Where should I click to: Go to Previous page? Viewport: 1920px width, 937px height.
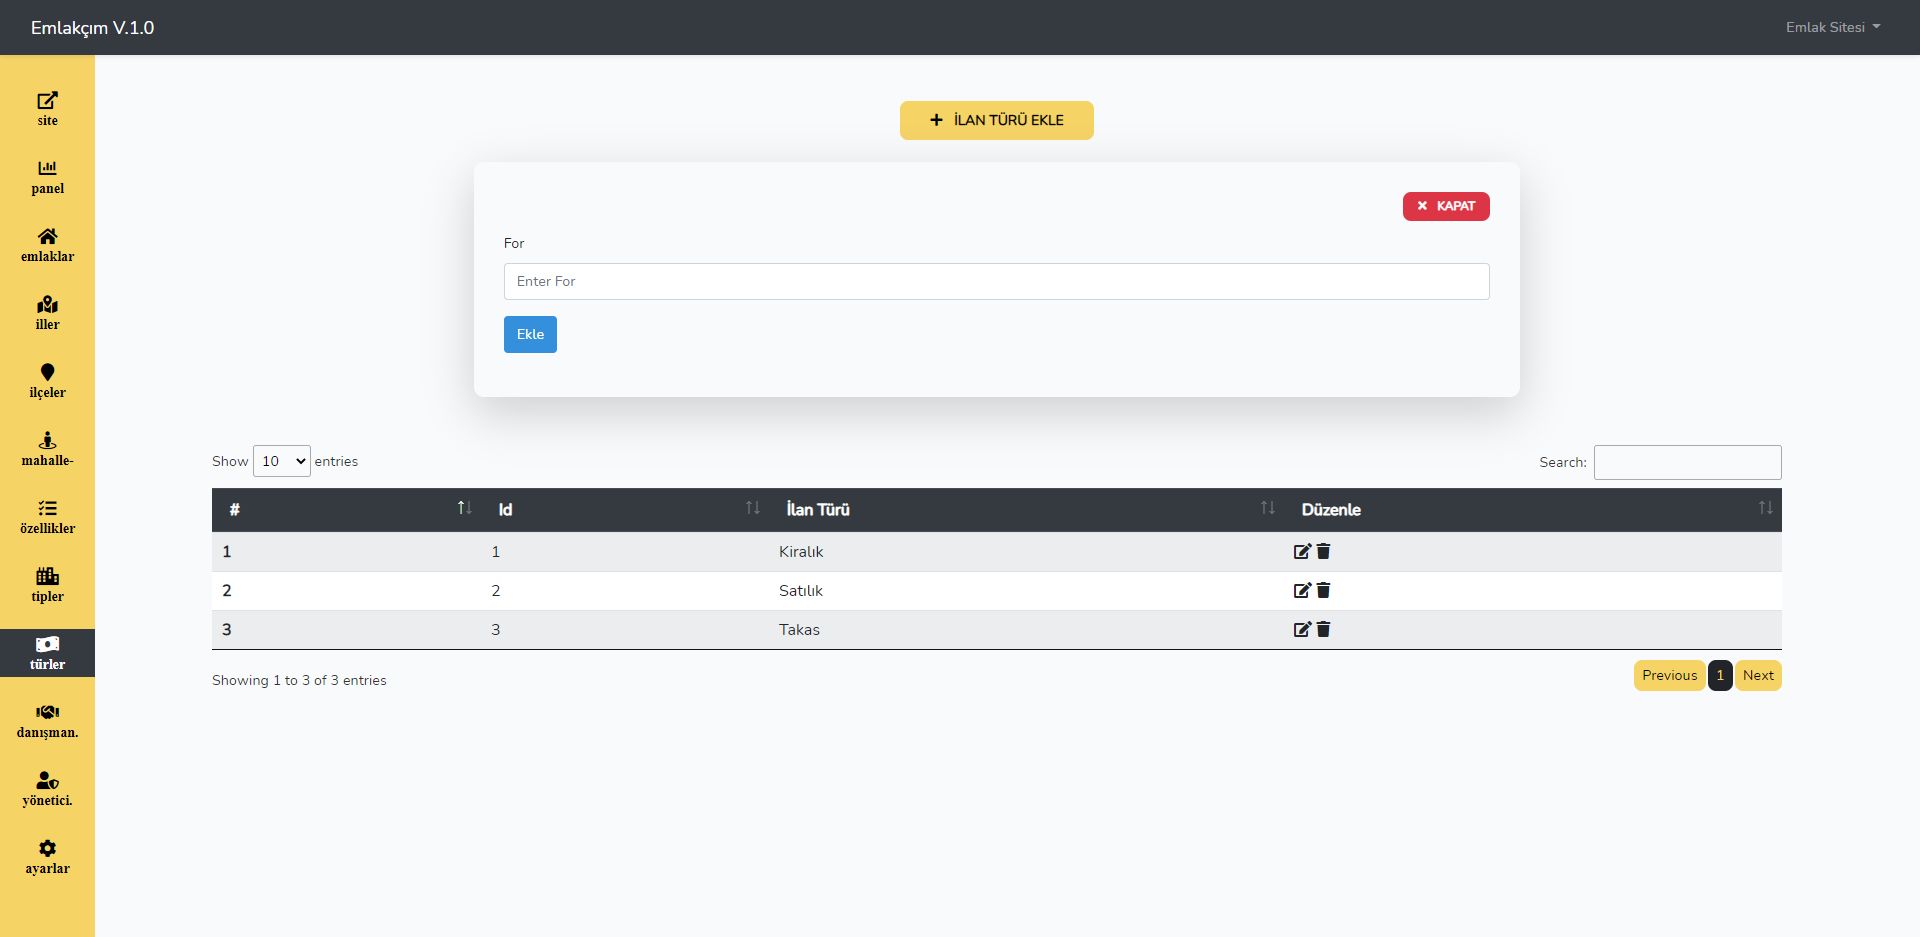tap(1669, 675)
